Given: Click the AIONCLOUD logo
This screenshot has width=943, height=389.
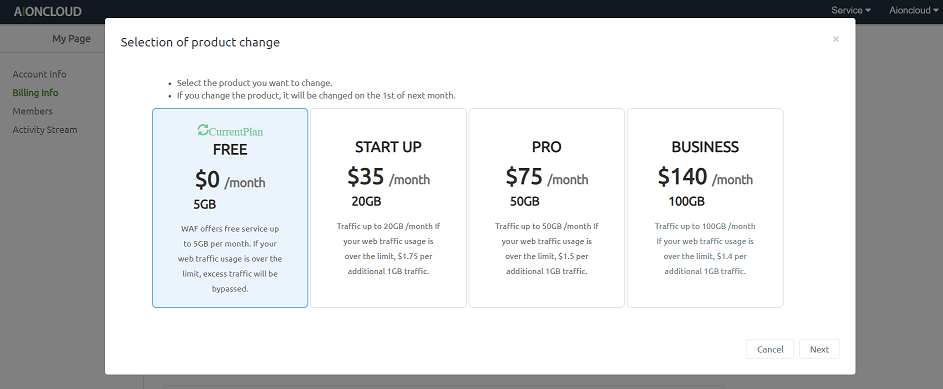Looking at the screenshot, I should [48, 11].
